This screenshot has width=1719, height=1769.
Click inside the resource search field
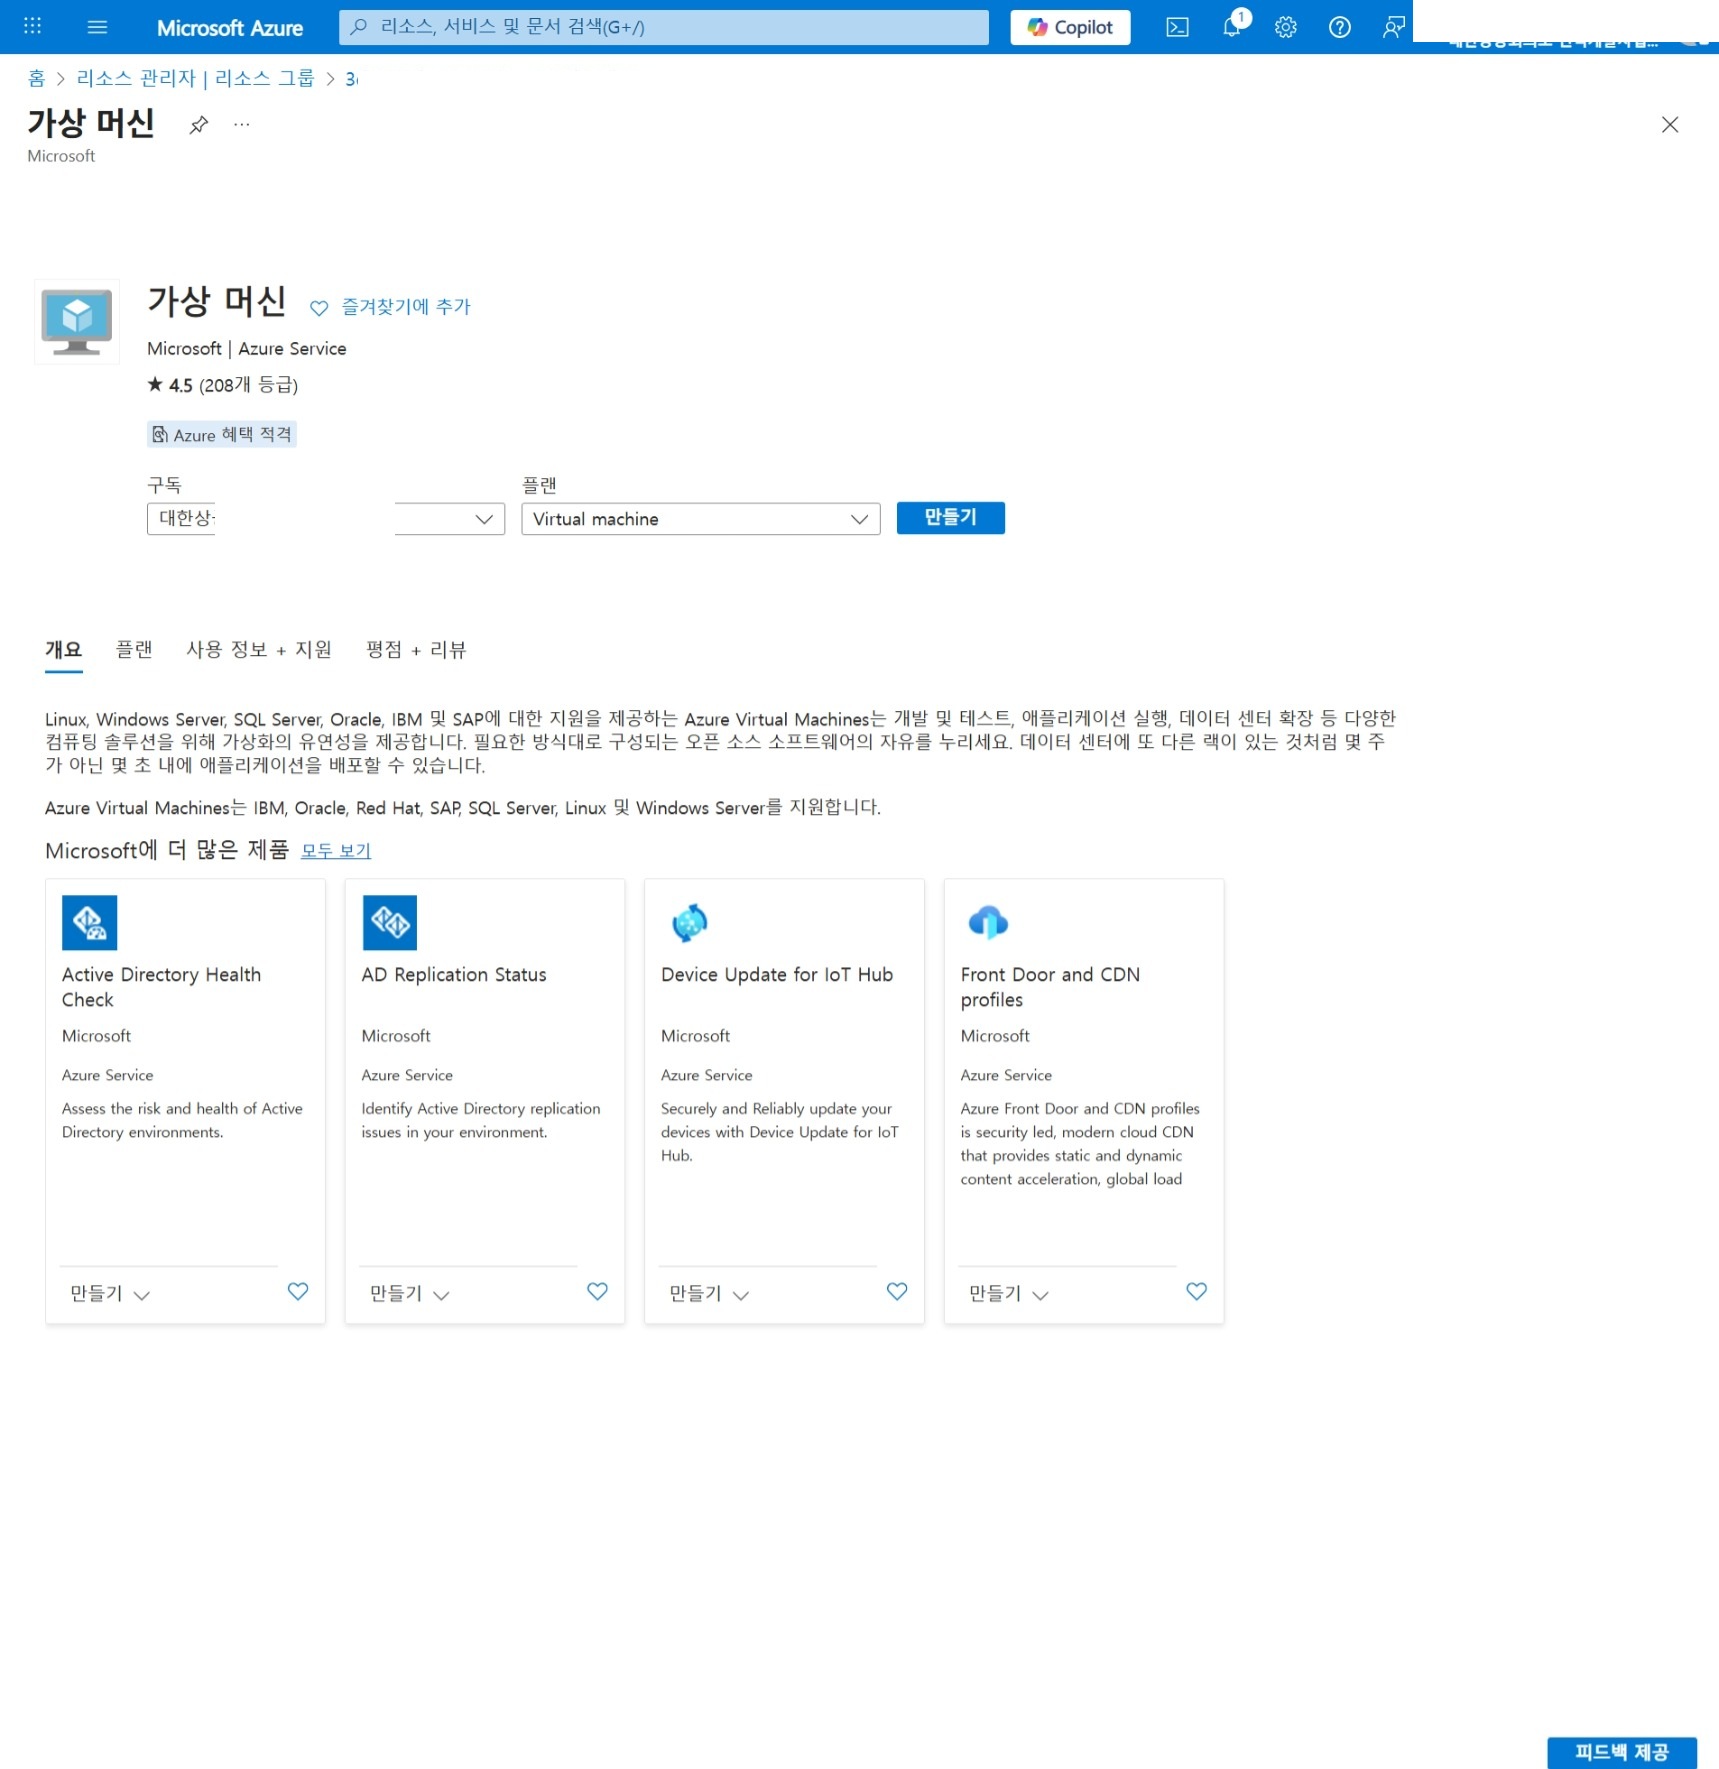coord(663,27)
